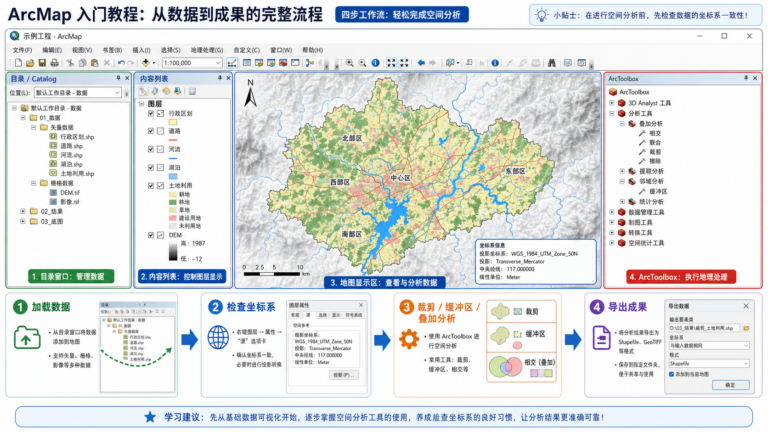Select the 相交 tool in ArcToolbox
This screenshot has width=768, height=432.
(655, 133)
